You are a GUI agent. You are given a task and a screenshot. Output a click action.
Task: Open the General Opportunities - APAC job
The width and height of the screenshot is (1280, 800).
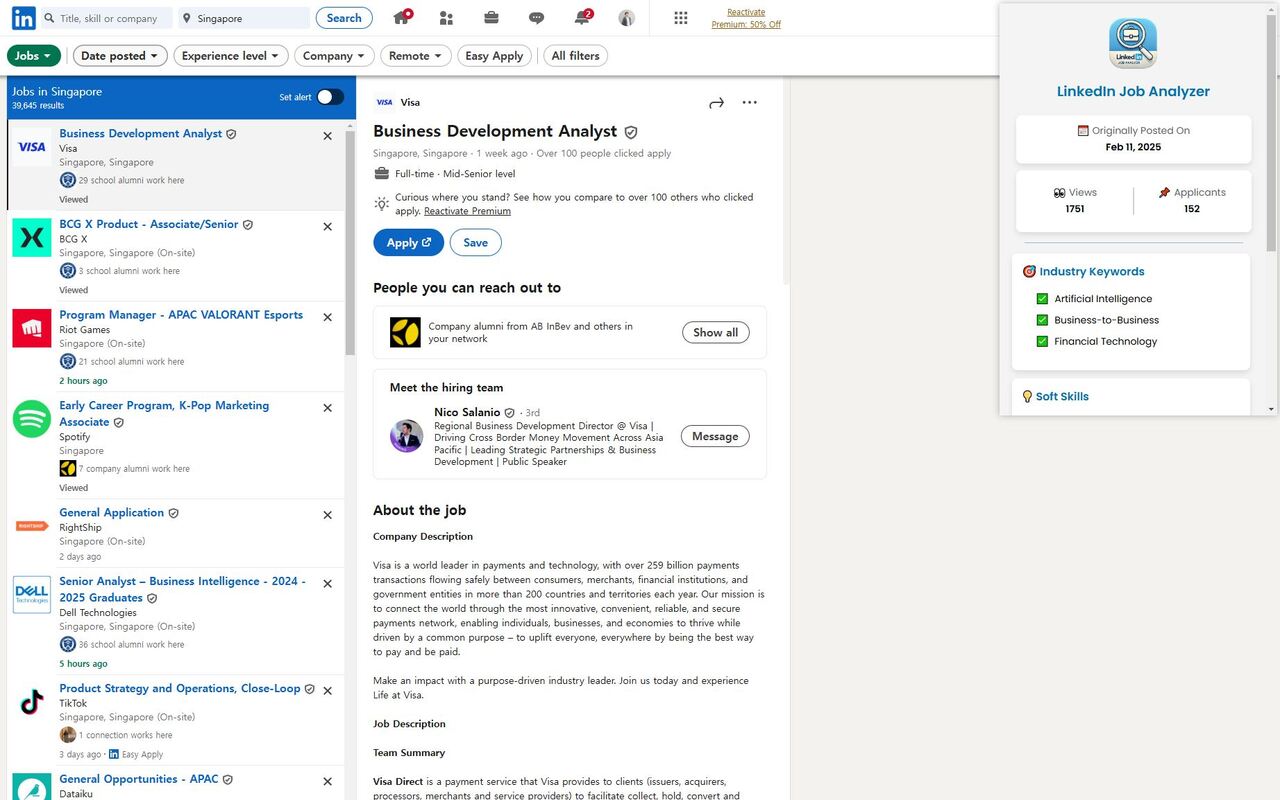tap(139, 779)
